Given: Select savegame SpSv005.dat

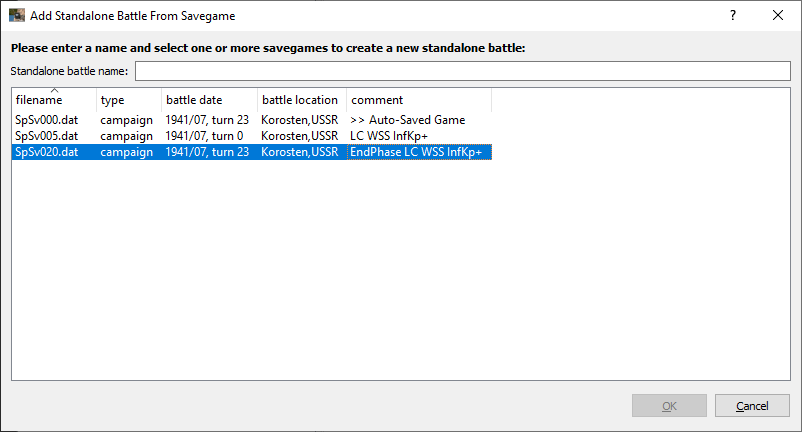Looking at the screenshot, I should [46, 136].
